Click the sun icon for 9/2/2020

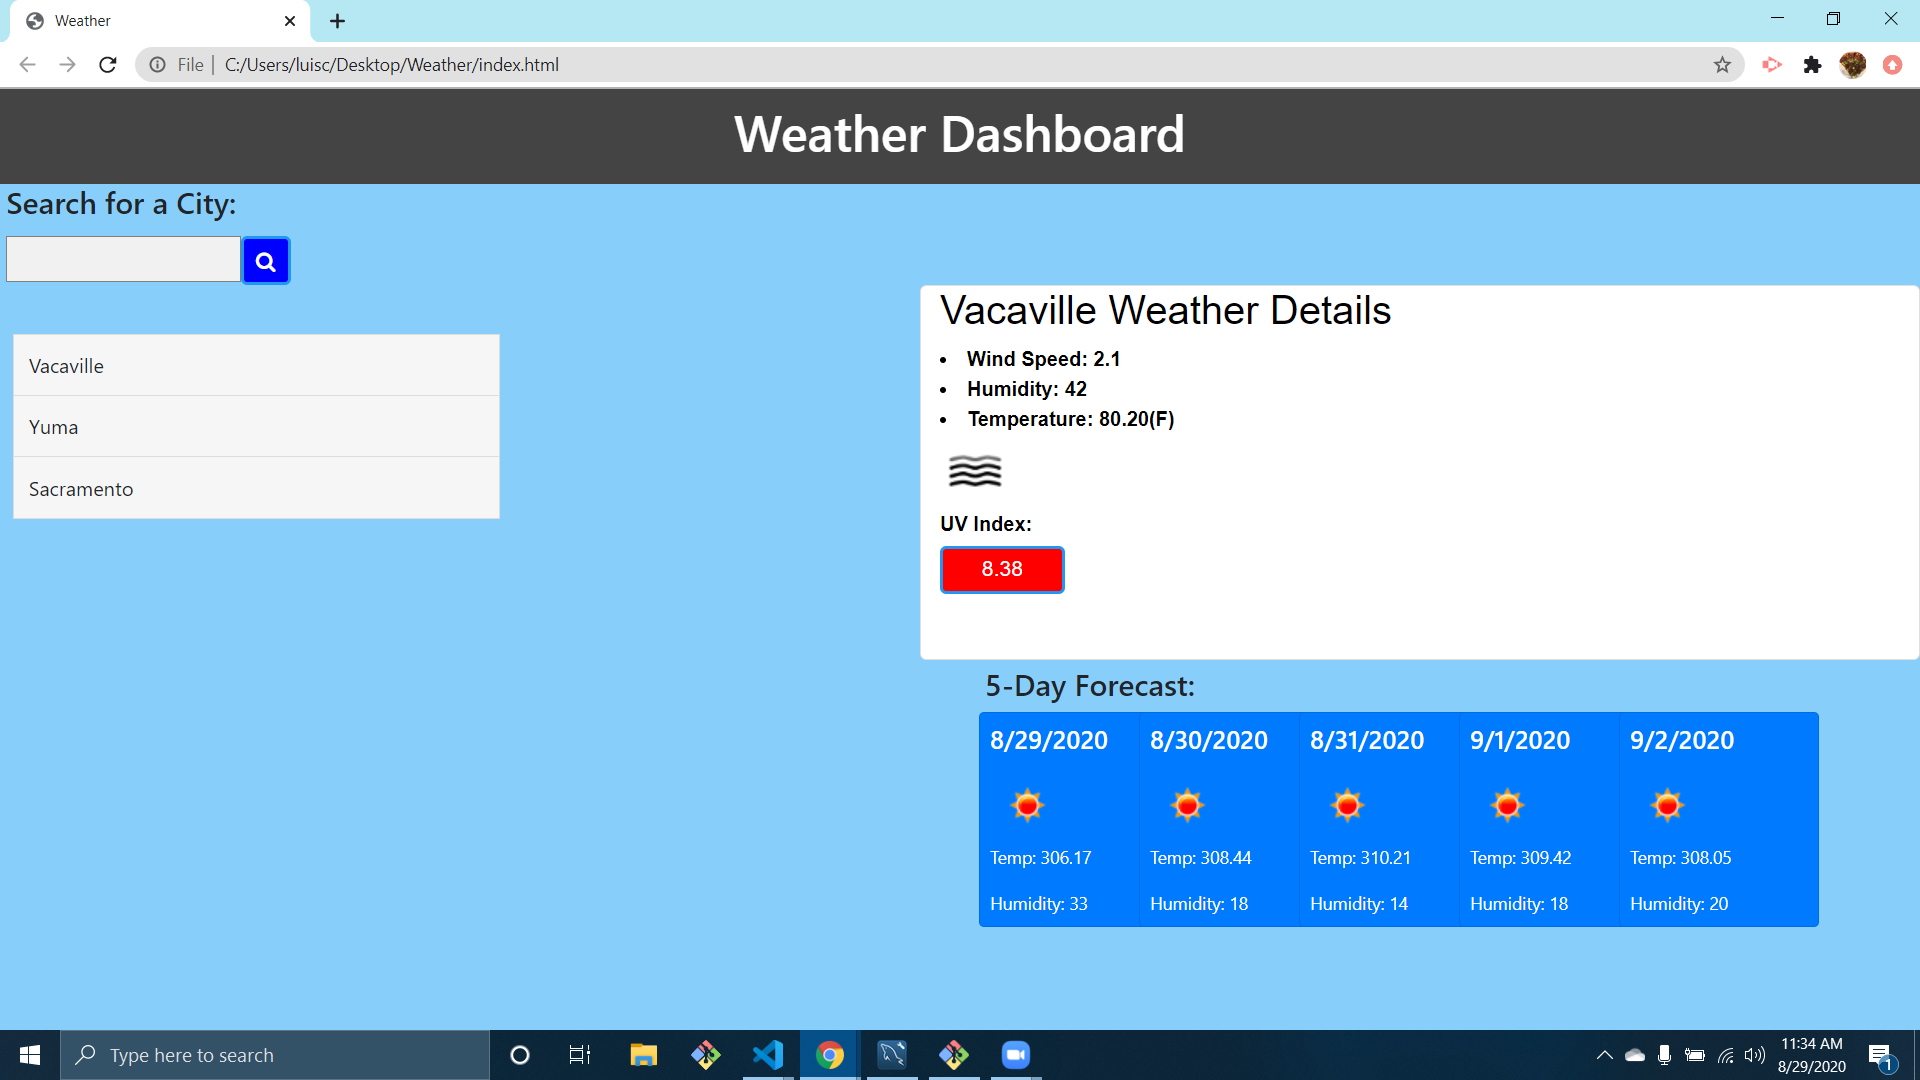coord(1667,805)
